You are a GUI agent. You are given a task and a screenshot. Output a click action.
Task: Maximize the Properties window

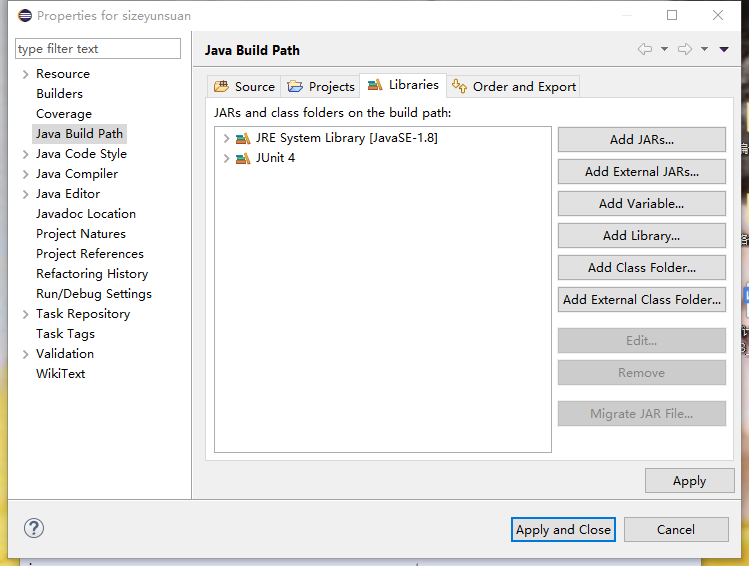tap(672, 15)
